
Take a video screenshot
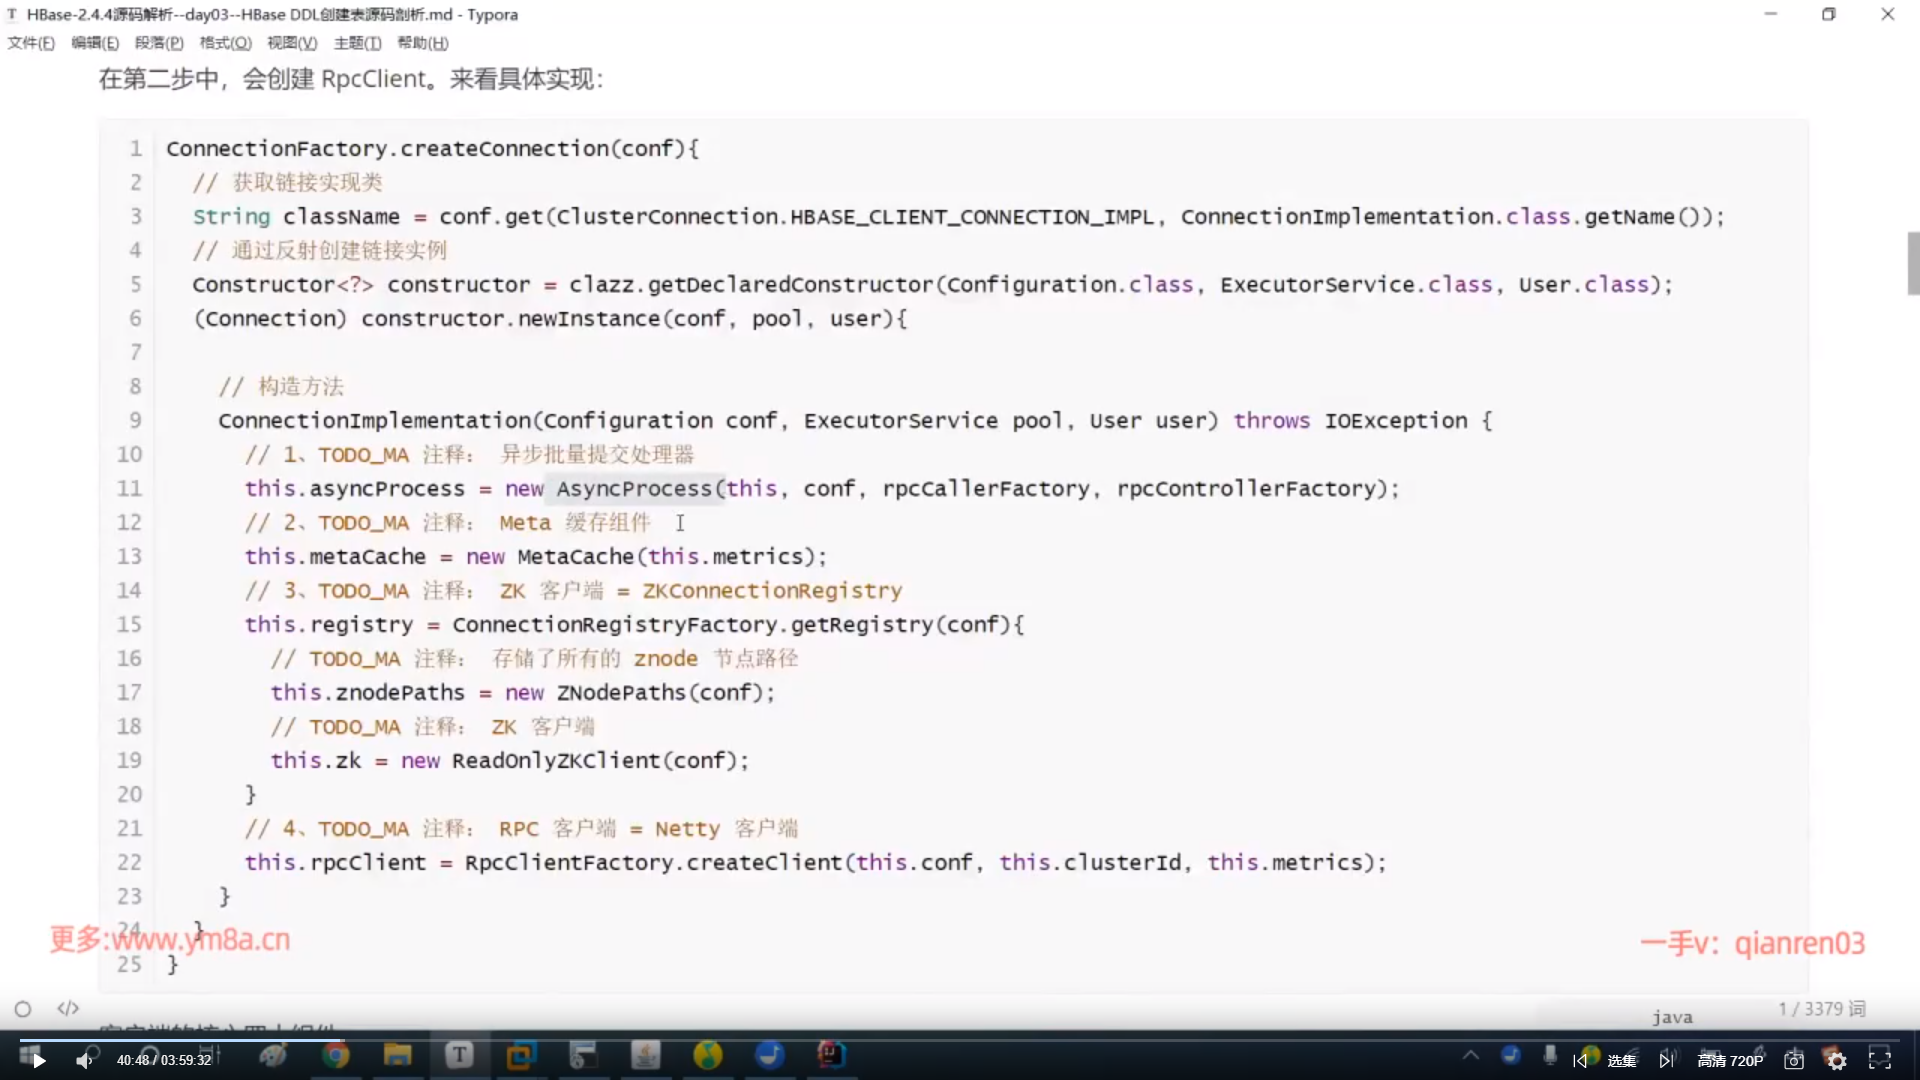pyautogui.click(x=1794, y=1061)
